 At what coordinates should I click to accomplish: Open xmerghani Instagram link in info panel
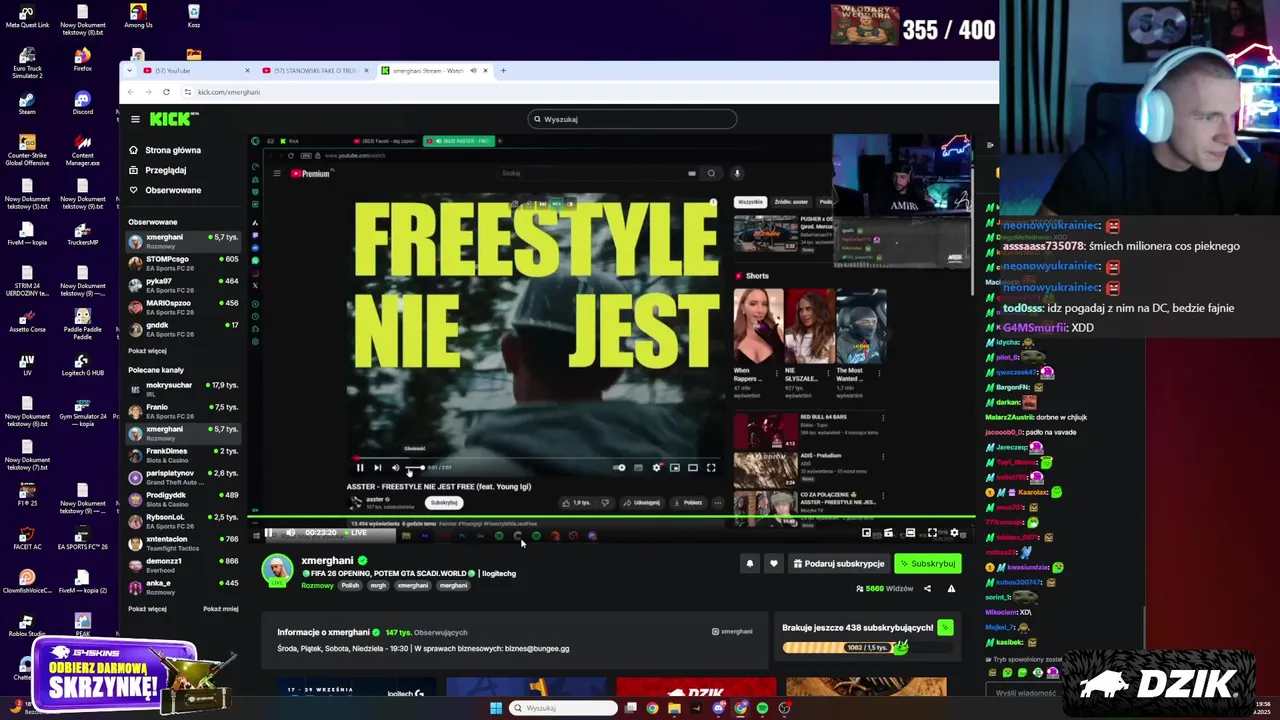click(x=732, y=632)
